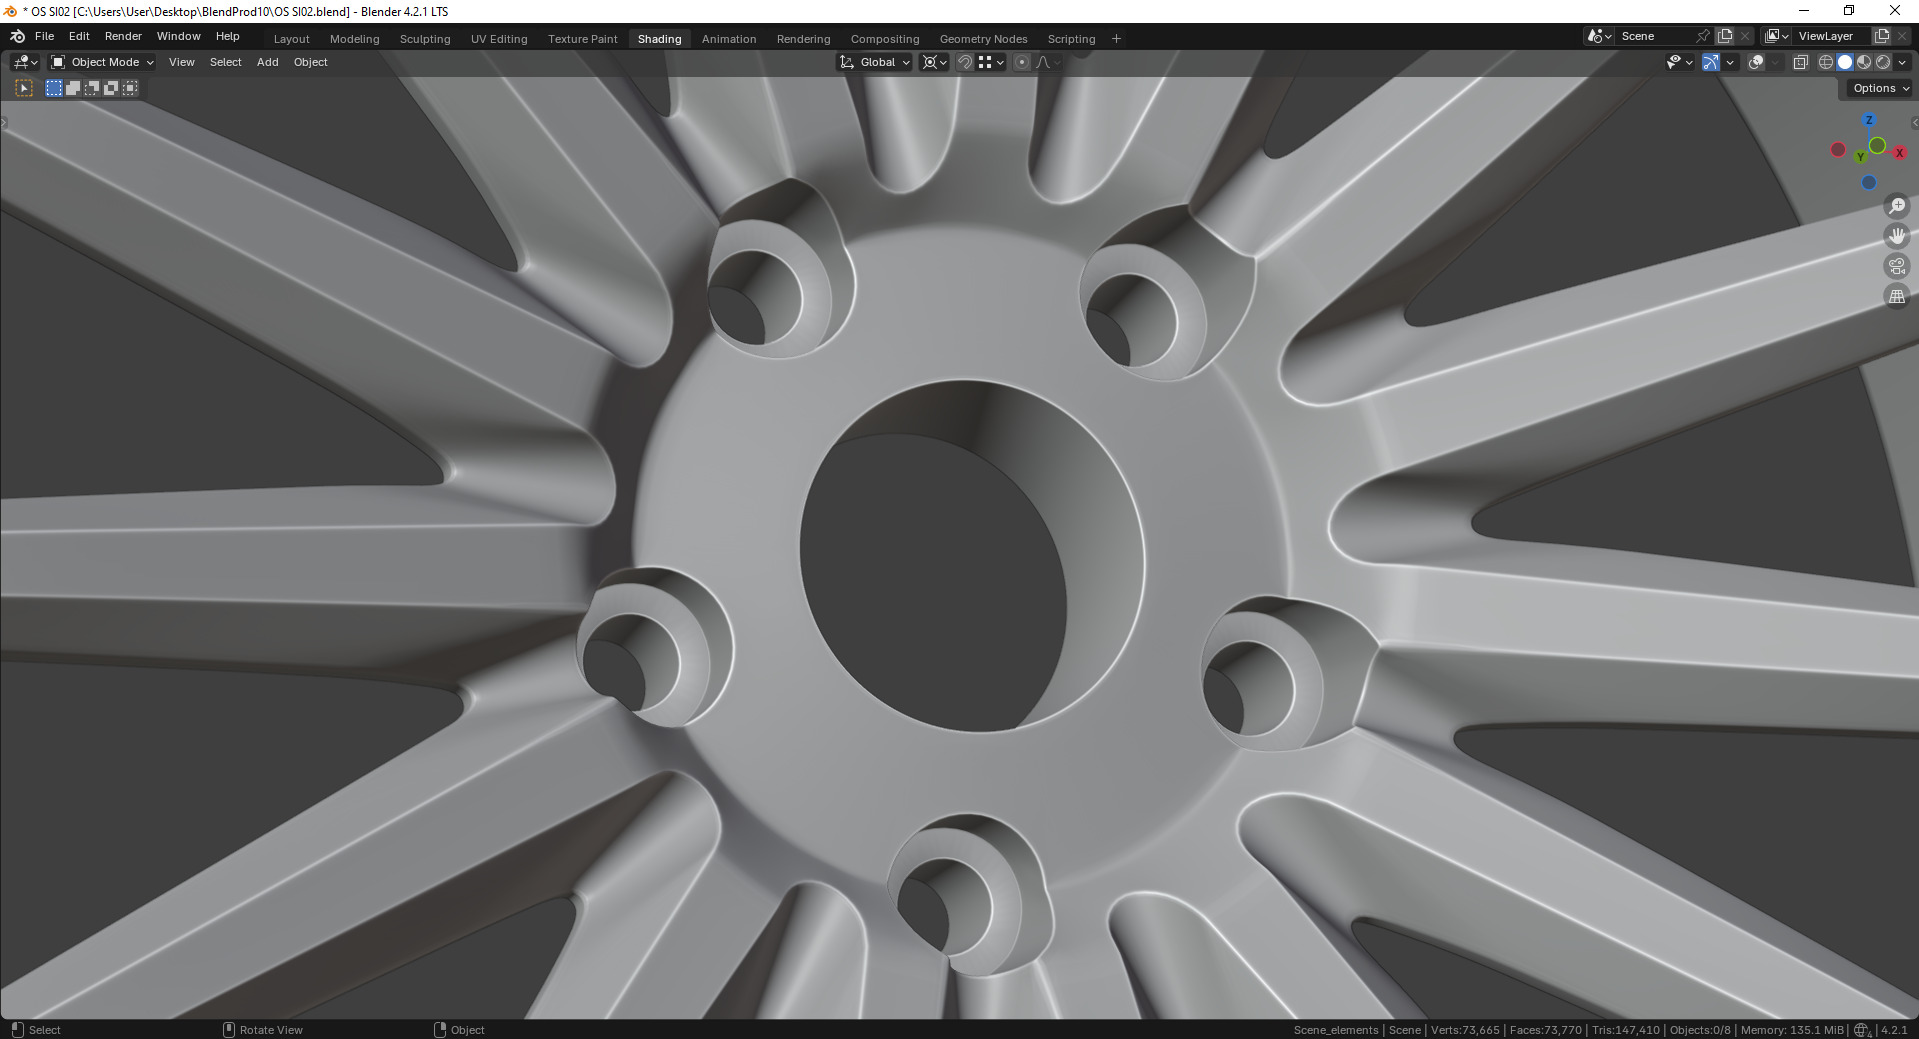Screen dimensions: 1919x1039
Task: Expand the sidebar via right edge arrow
Action: pos(1914,123)
